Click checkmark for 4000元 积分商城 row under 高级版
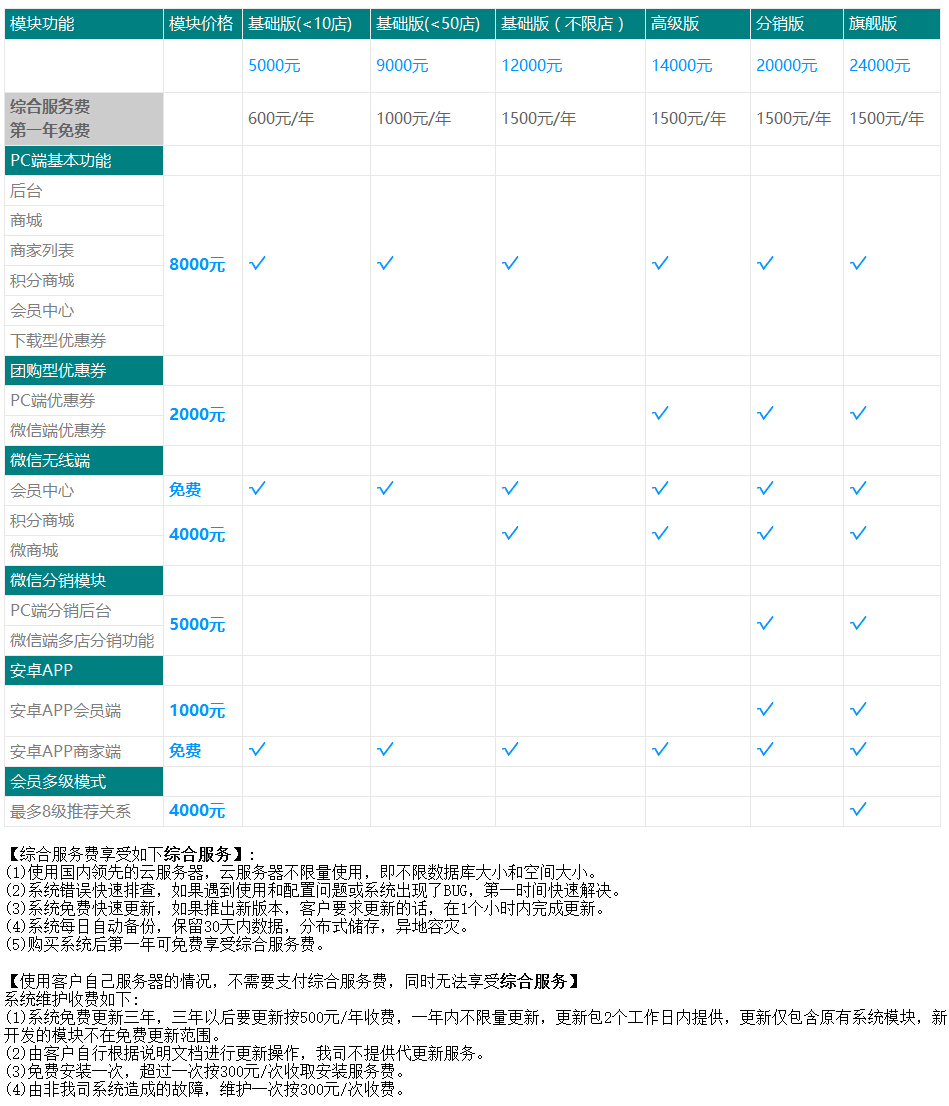 [660, 533]
